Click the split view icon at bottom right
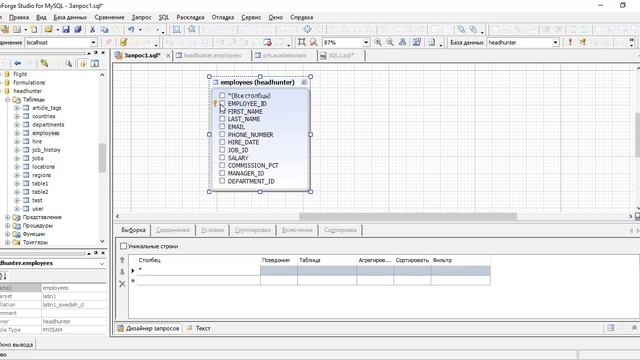The height and width of the screenshot is (360, 640). point(611,328)
